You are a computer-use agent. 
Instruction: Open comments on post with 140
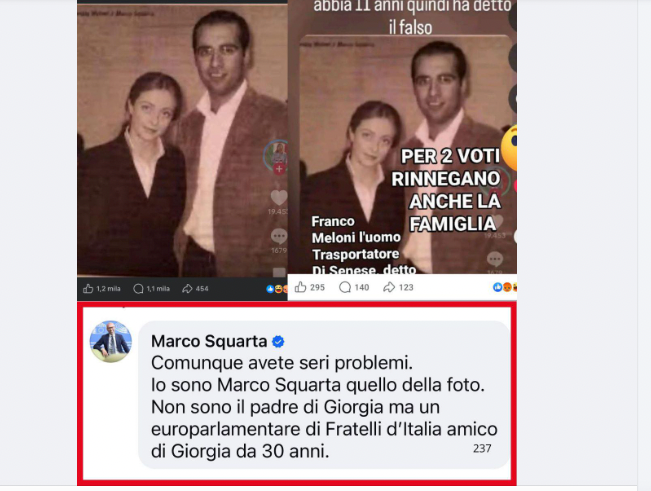(x=345, y=287)
